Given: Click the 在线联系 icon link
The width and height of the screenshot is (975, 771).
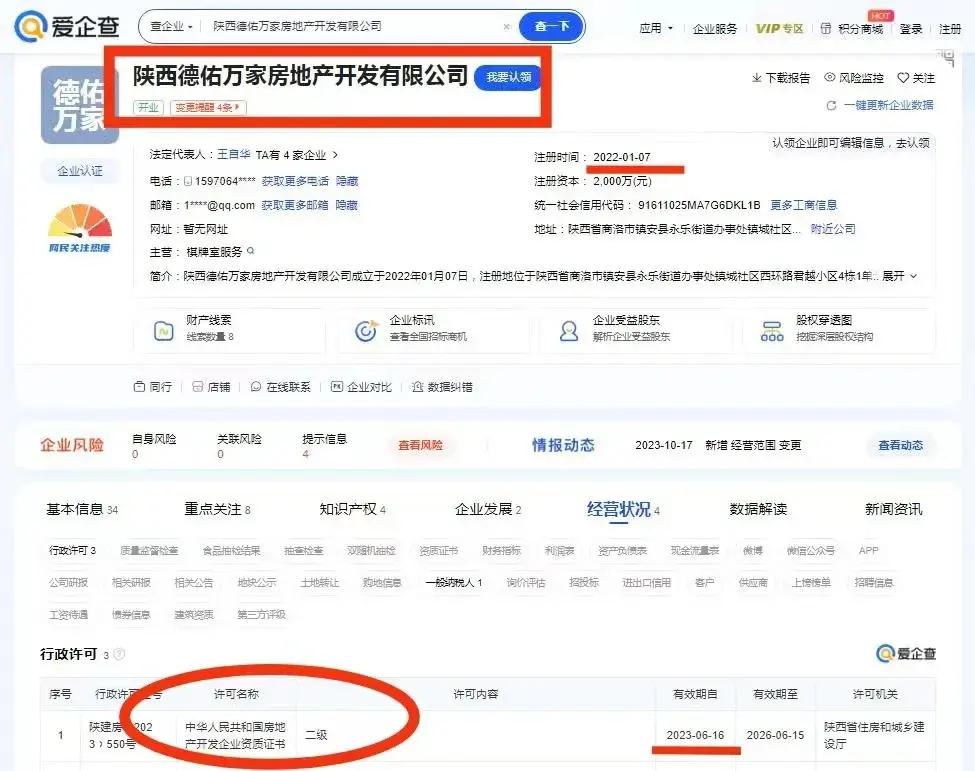Looking at the screenshot, I should point(280,387).
